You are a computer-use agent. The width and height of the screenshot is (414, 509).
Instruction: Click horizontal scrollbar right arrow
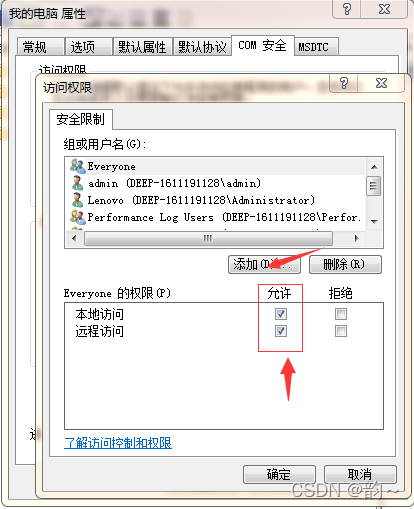coord(357,238)
